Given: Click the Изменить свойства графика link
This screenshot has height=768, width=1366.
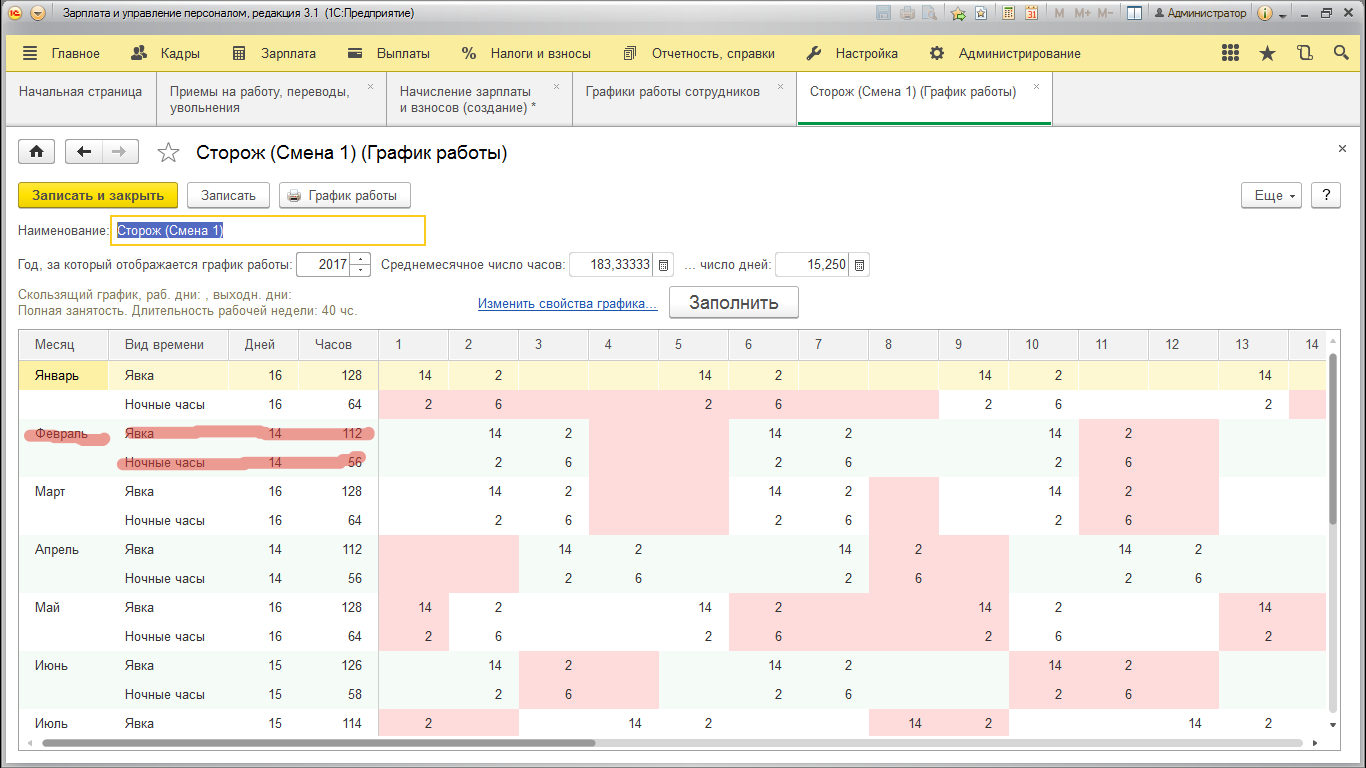Looking at the screenshot, I should 567,303.
